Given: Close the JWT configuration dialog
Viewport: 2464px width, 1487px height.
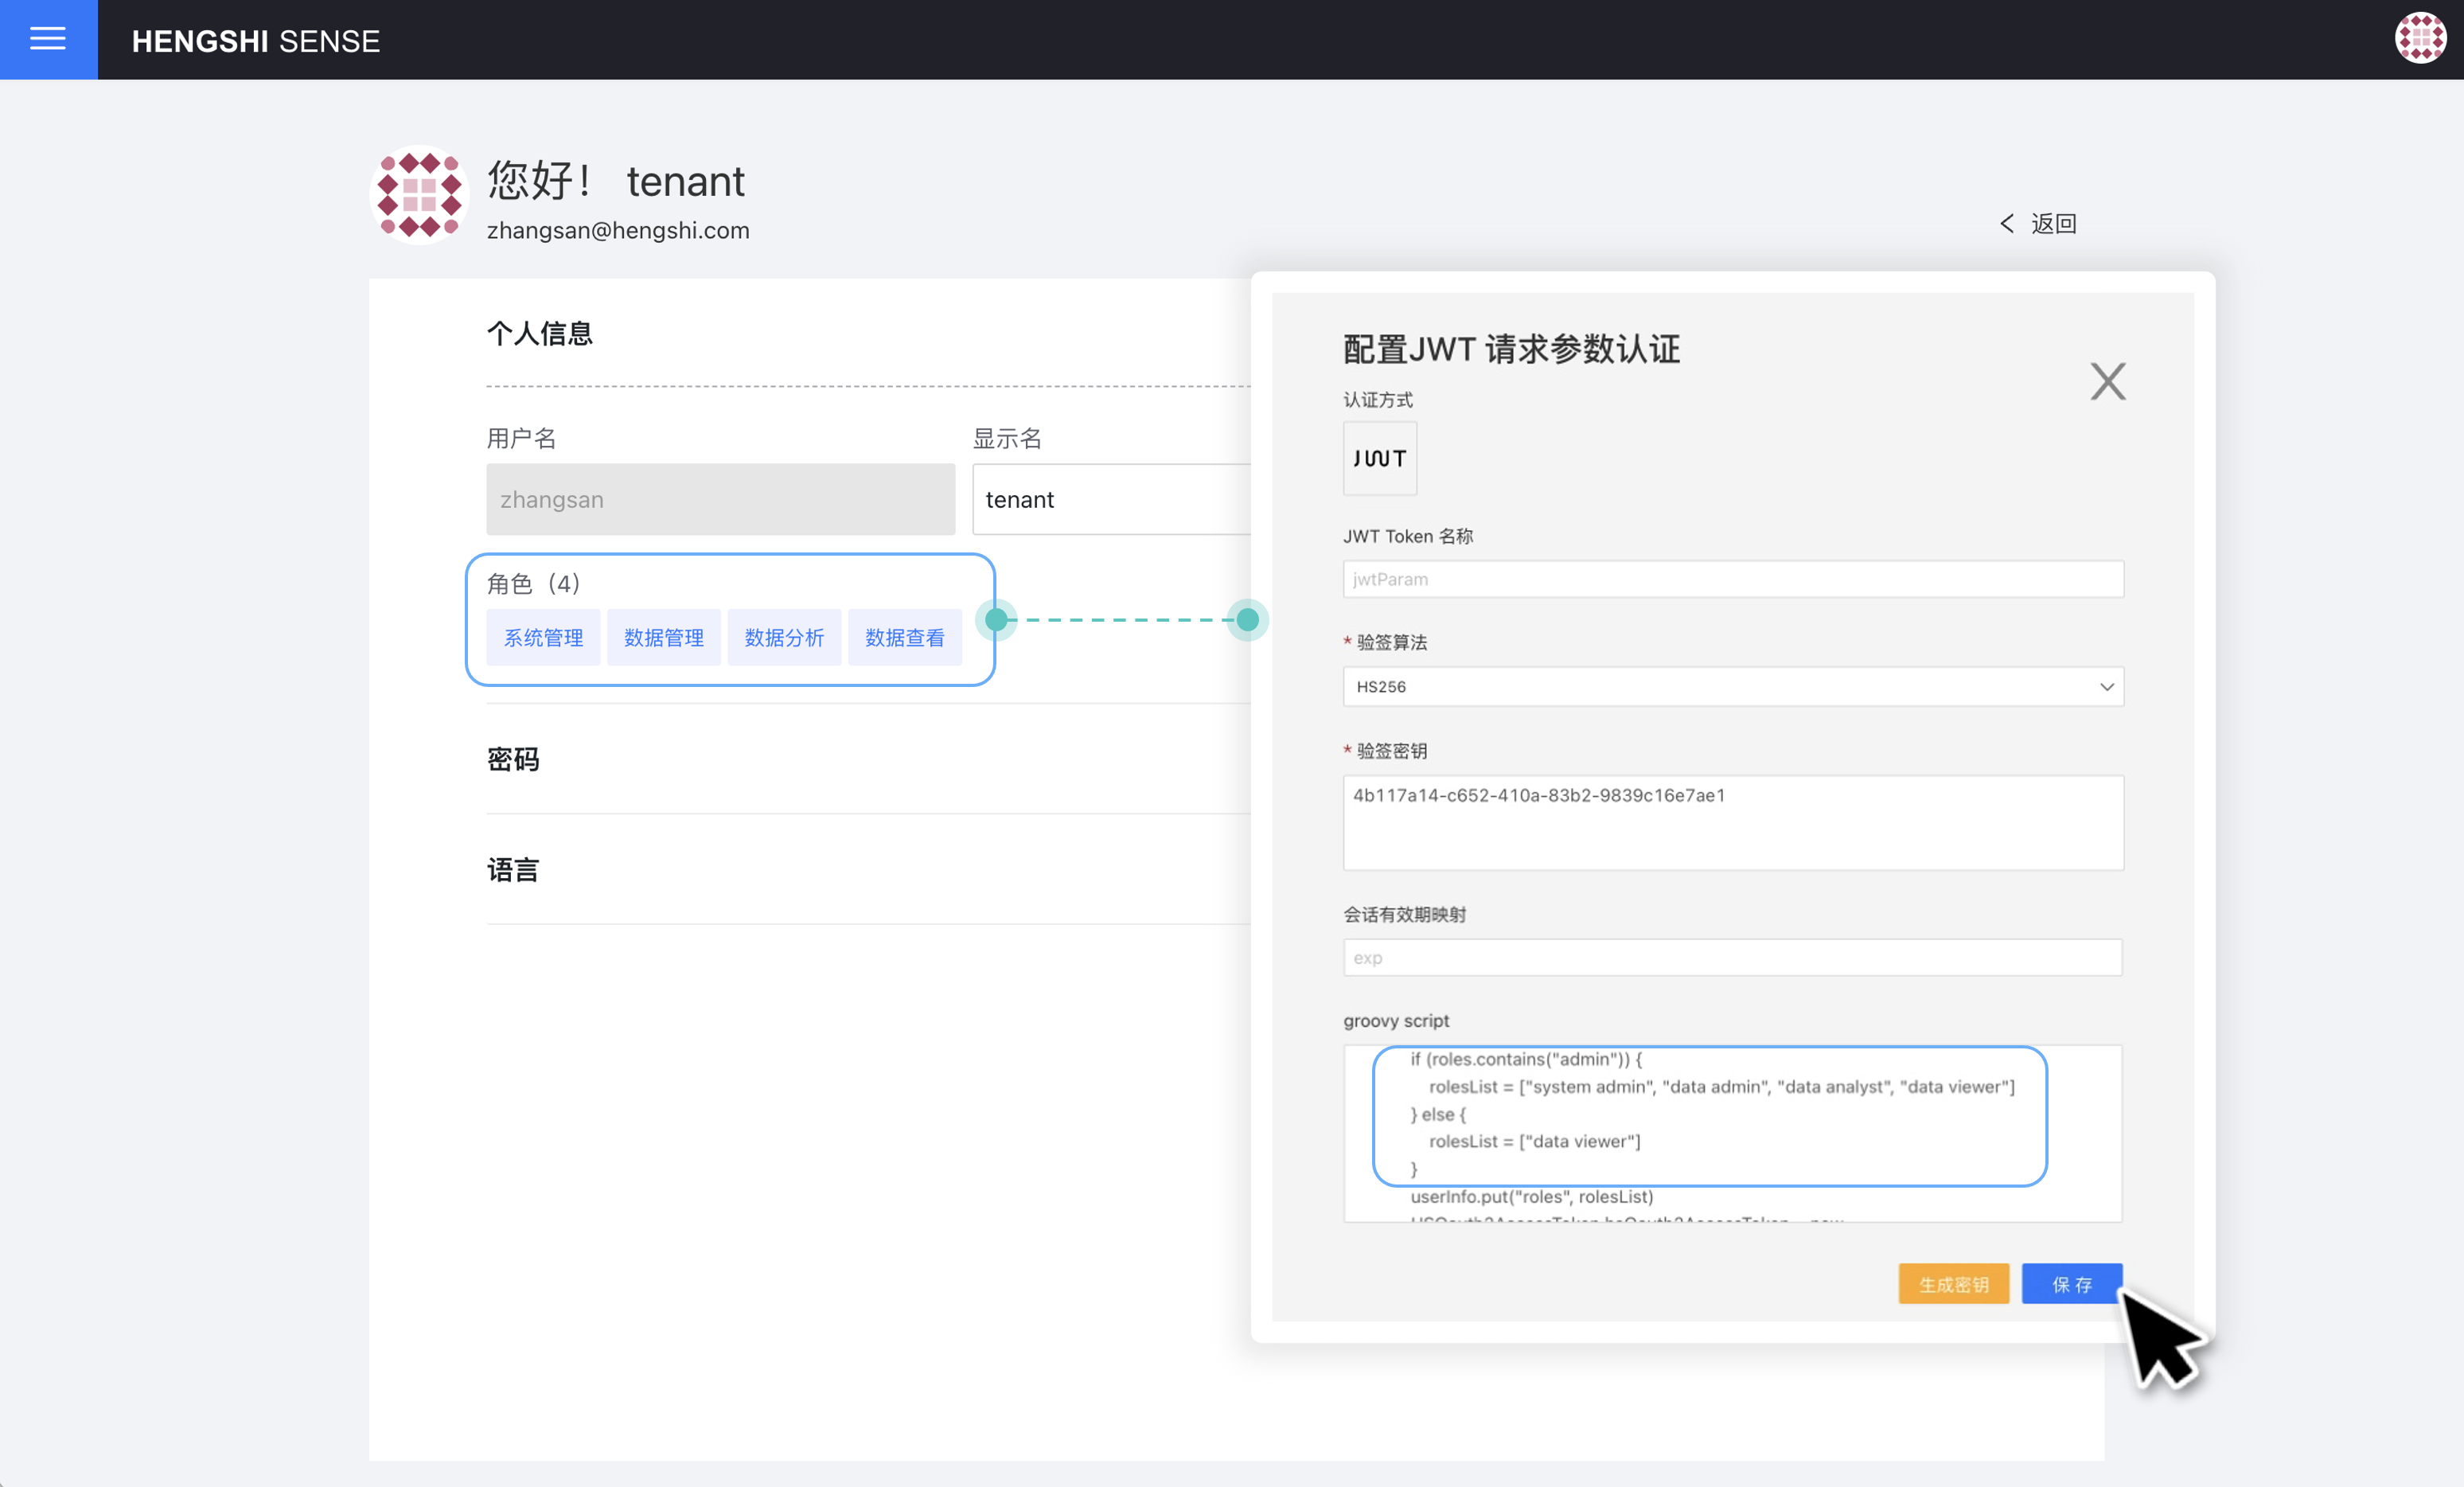Looking at the screenshot, I should point(2108,381).
